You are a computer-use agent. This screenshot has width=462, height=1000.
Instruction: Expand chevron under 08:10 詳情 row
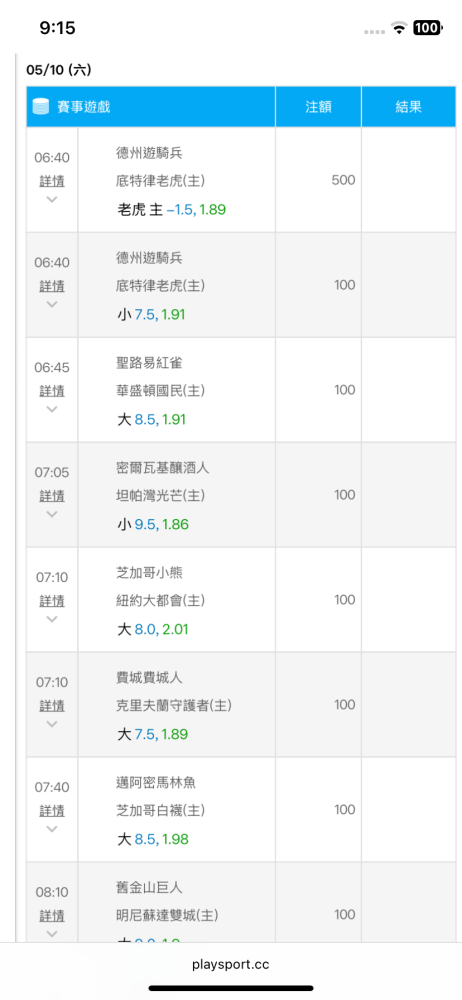tap(52, 934)
